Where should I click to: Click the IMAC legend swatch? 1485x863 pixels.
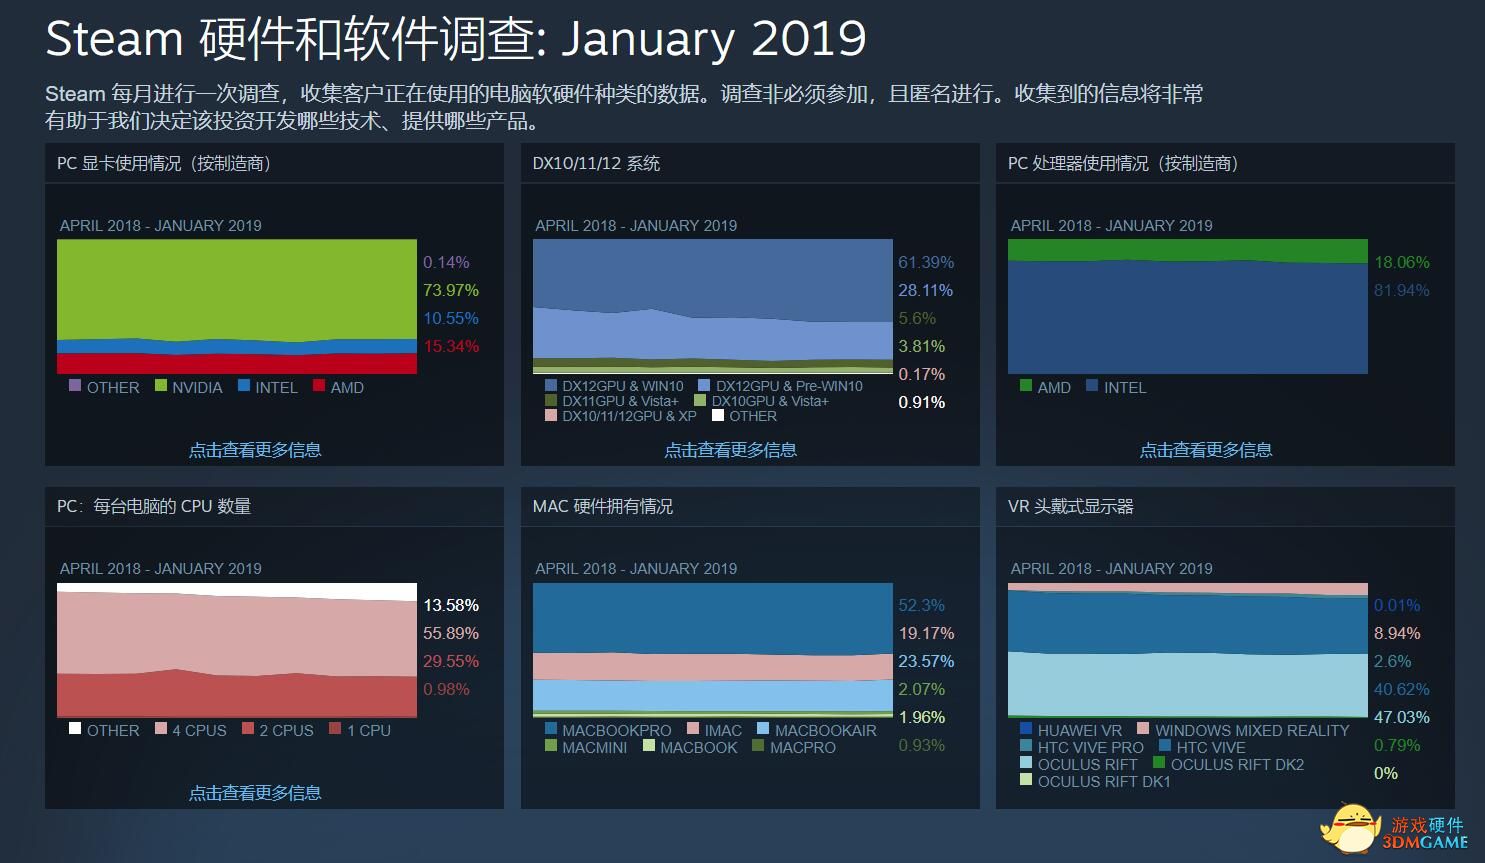coord(694,729)
